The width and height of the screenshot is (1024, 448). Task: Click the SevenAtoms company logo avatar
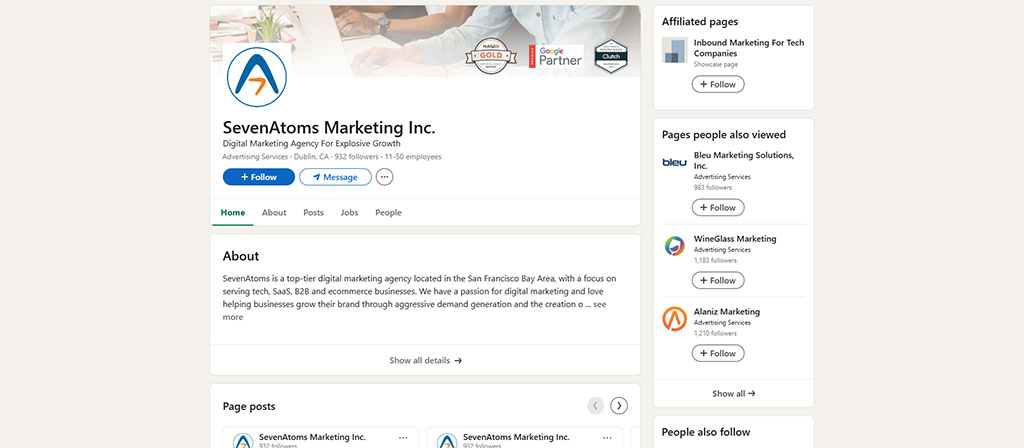click(257, 76)
